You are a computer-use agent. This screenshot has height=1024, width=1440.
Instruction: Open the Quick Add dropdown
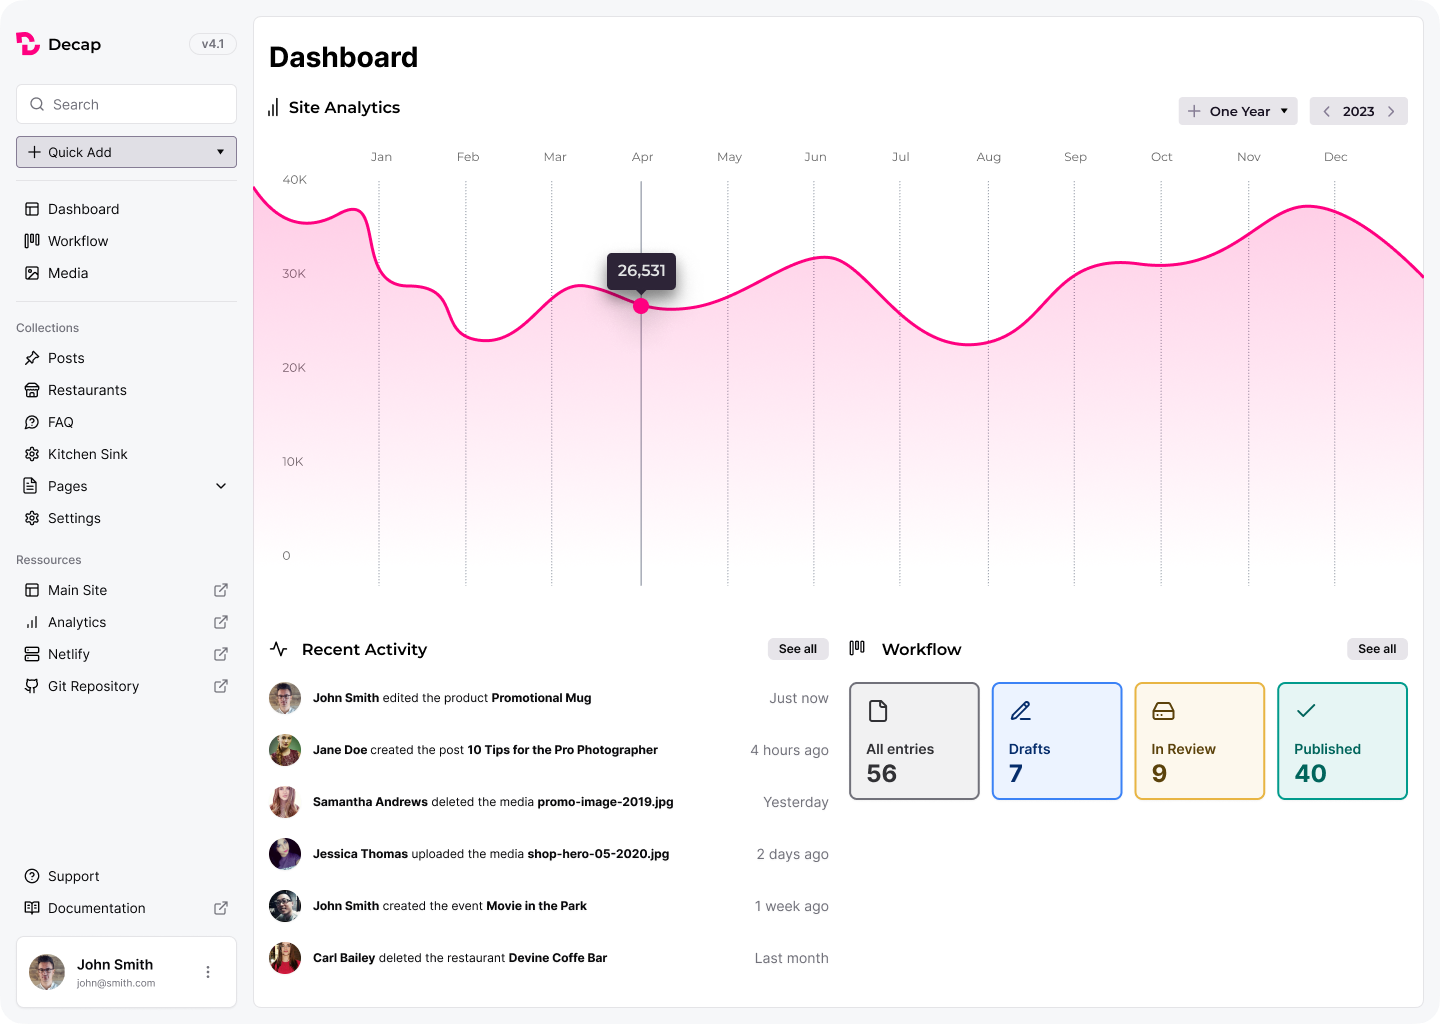[126, 152]
